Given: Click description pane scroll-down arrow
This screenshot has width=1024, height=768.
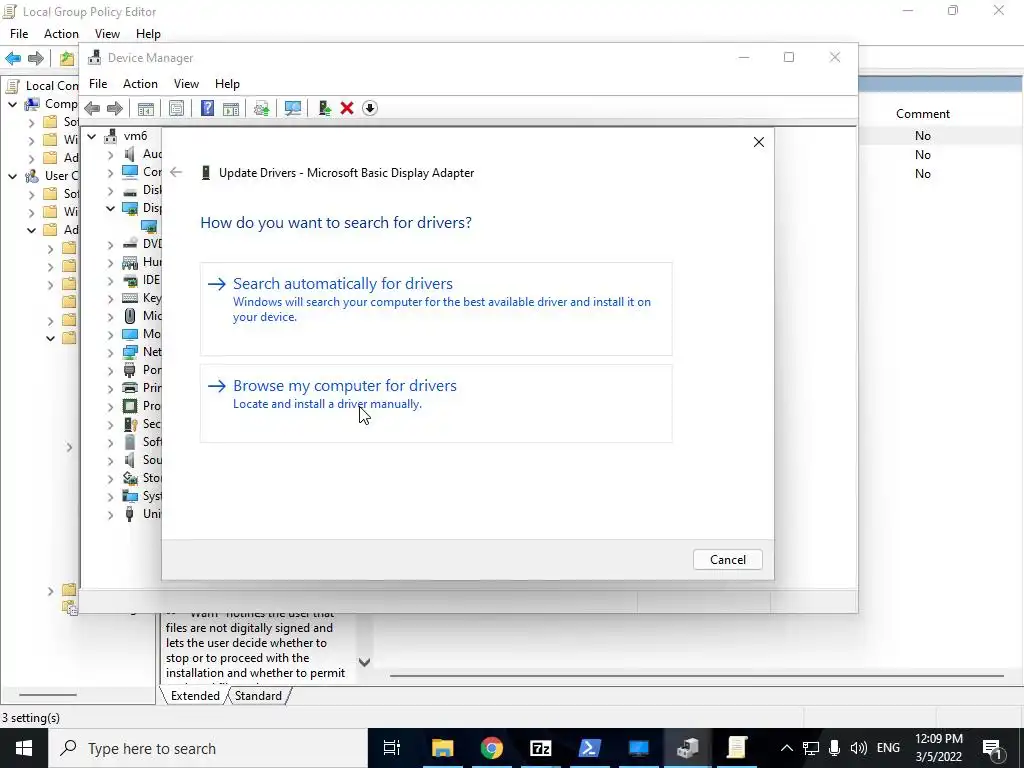Looking at the screenshot, I should pyautogui.click(x=364, y=662).
